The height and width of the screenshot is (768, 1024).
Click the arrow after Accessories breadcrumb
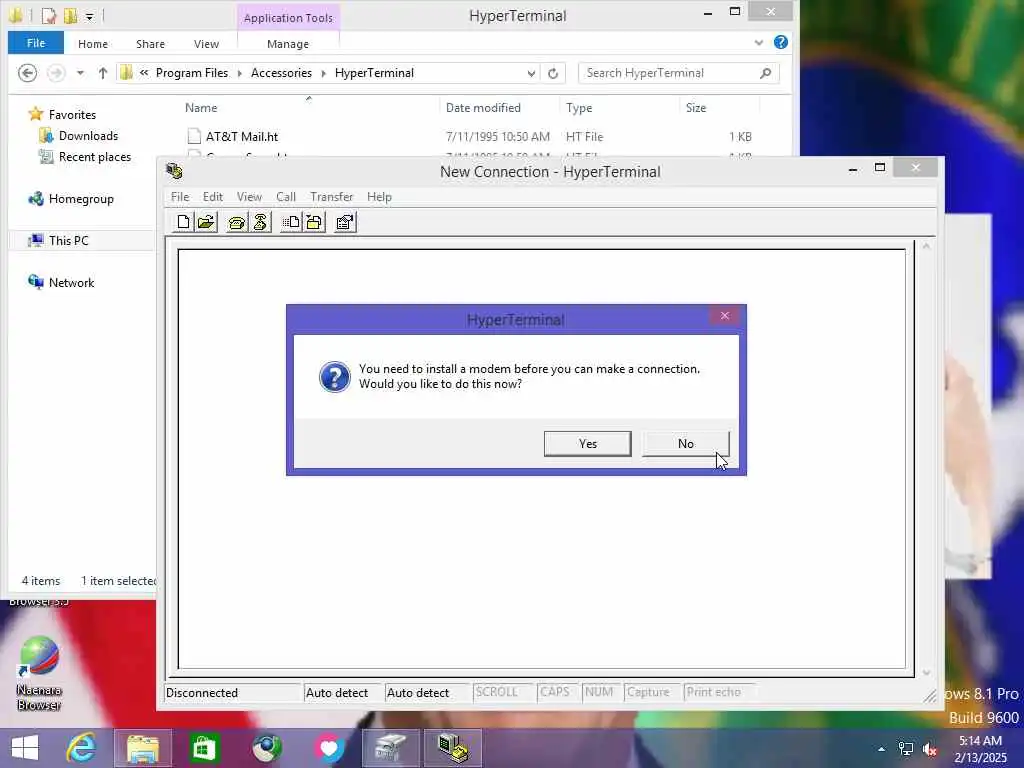tap(323, 73)
